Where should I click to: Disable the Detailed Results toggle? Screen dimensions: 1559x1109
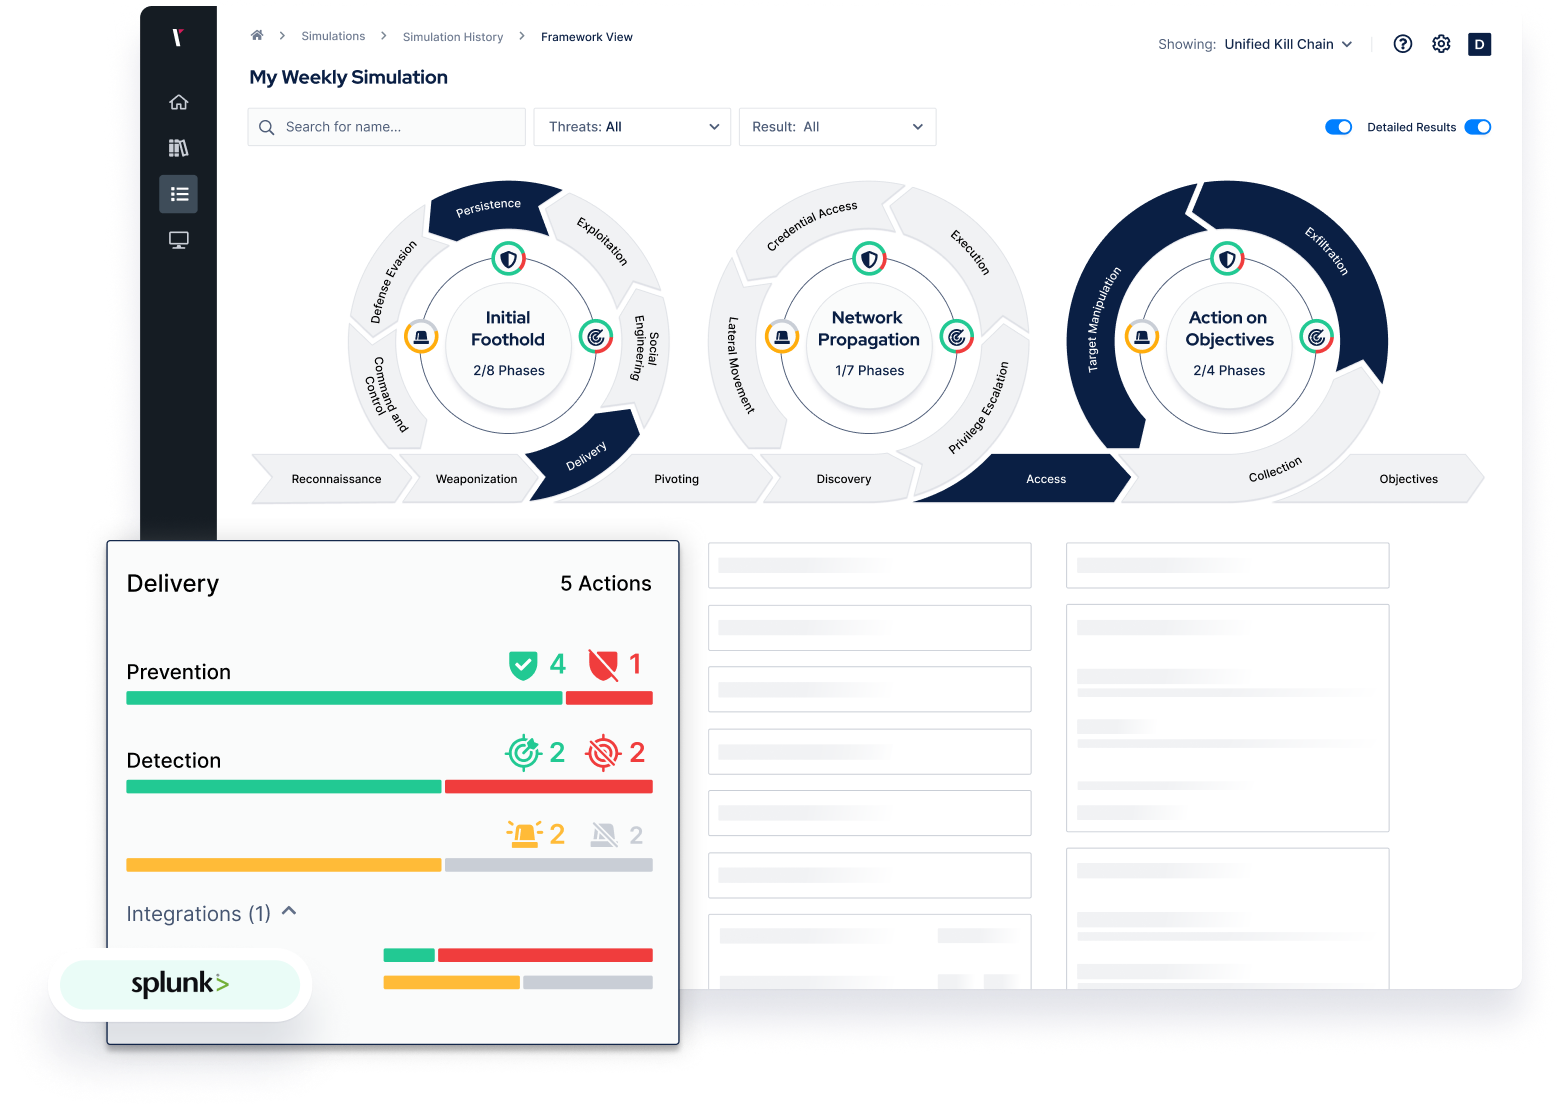(x=1478, y=127)
